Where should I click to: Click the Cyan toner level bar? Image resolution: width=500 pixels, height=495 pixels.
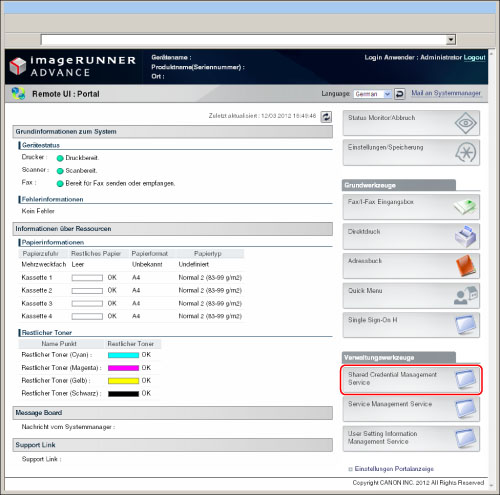click(123, 355)
